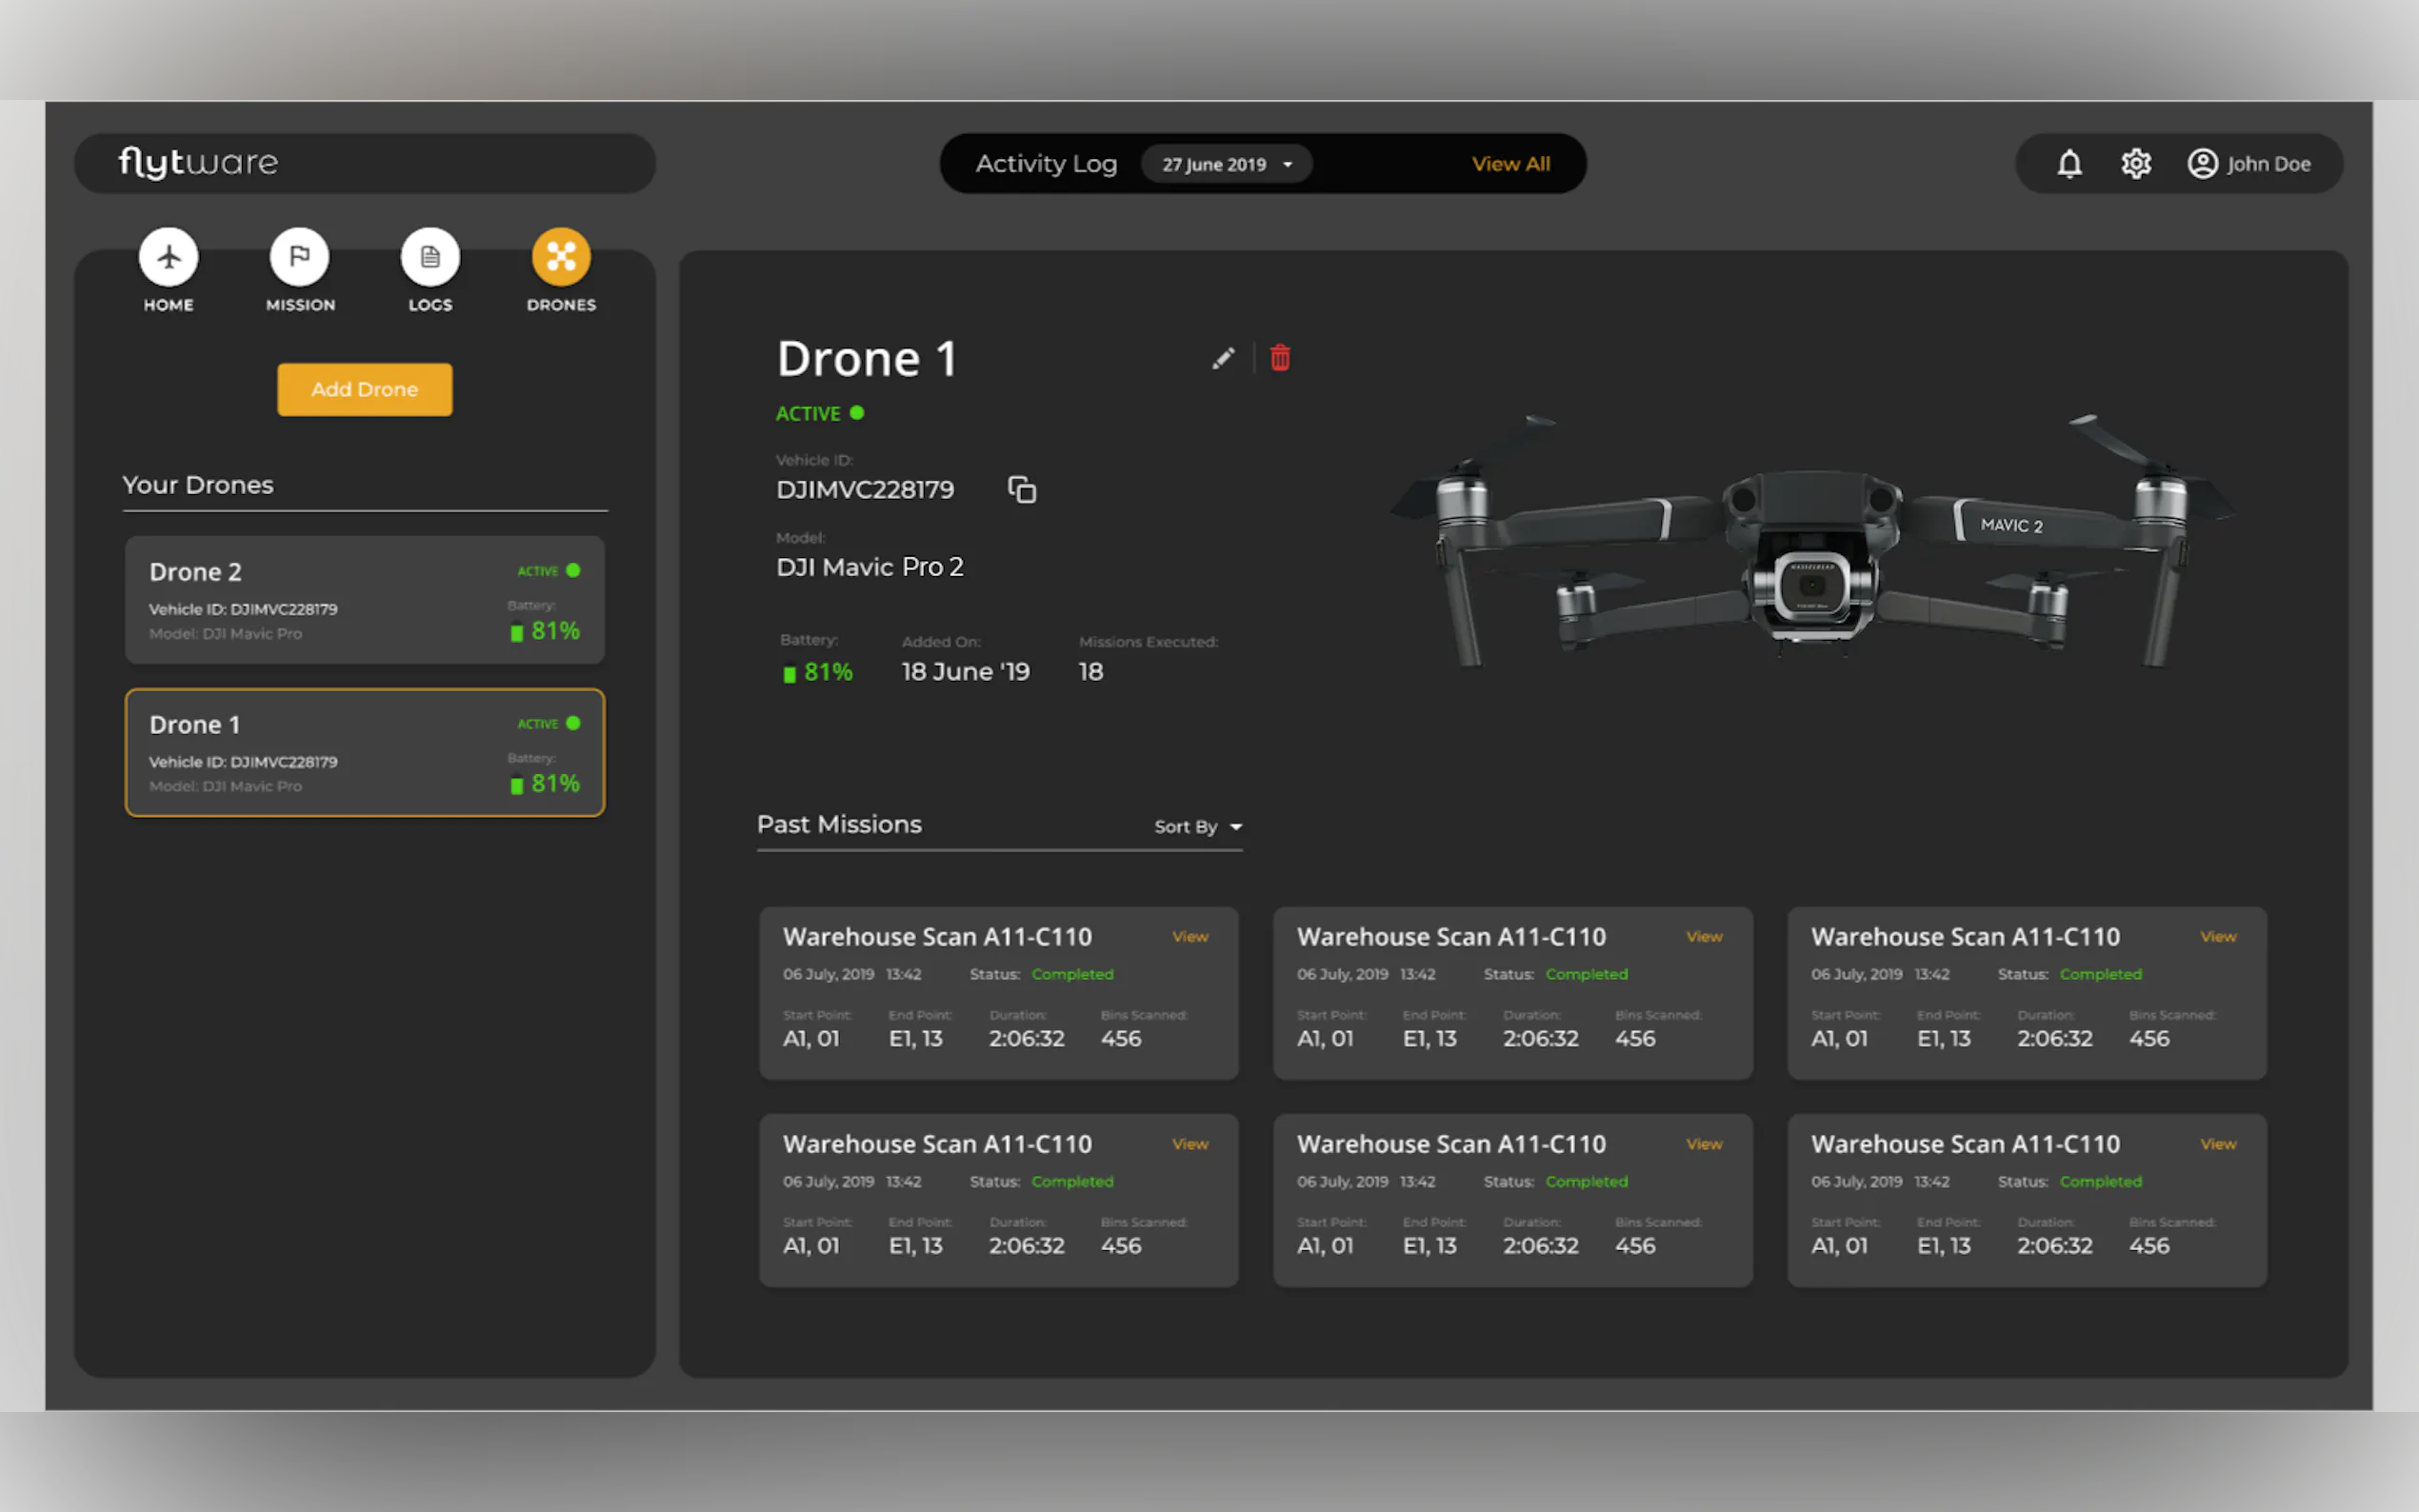This screenshot has width=2419, height=1512.
Task: Go to Home via the airplane icon
Action: pyautogui.click(x=168, y=257)
